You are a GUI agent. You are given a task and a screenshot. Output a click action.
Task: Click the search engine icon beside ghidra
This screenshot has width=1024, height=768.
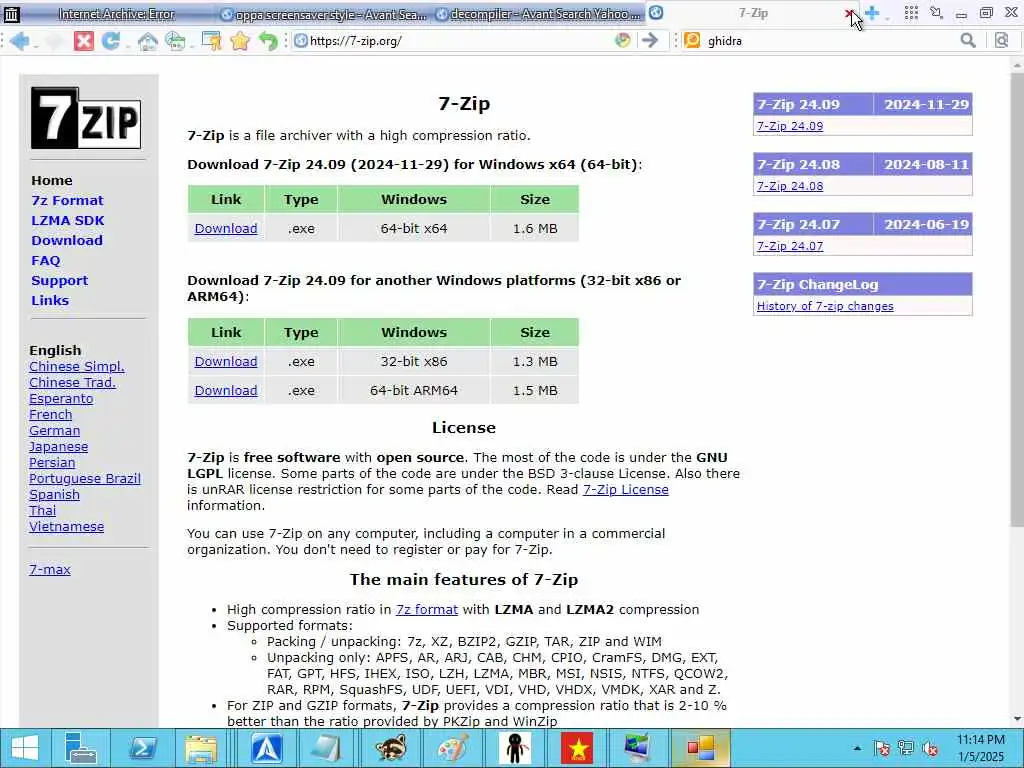692,40
